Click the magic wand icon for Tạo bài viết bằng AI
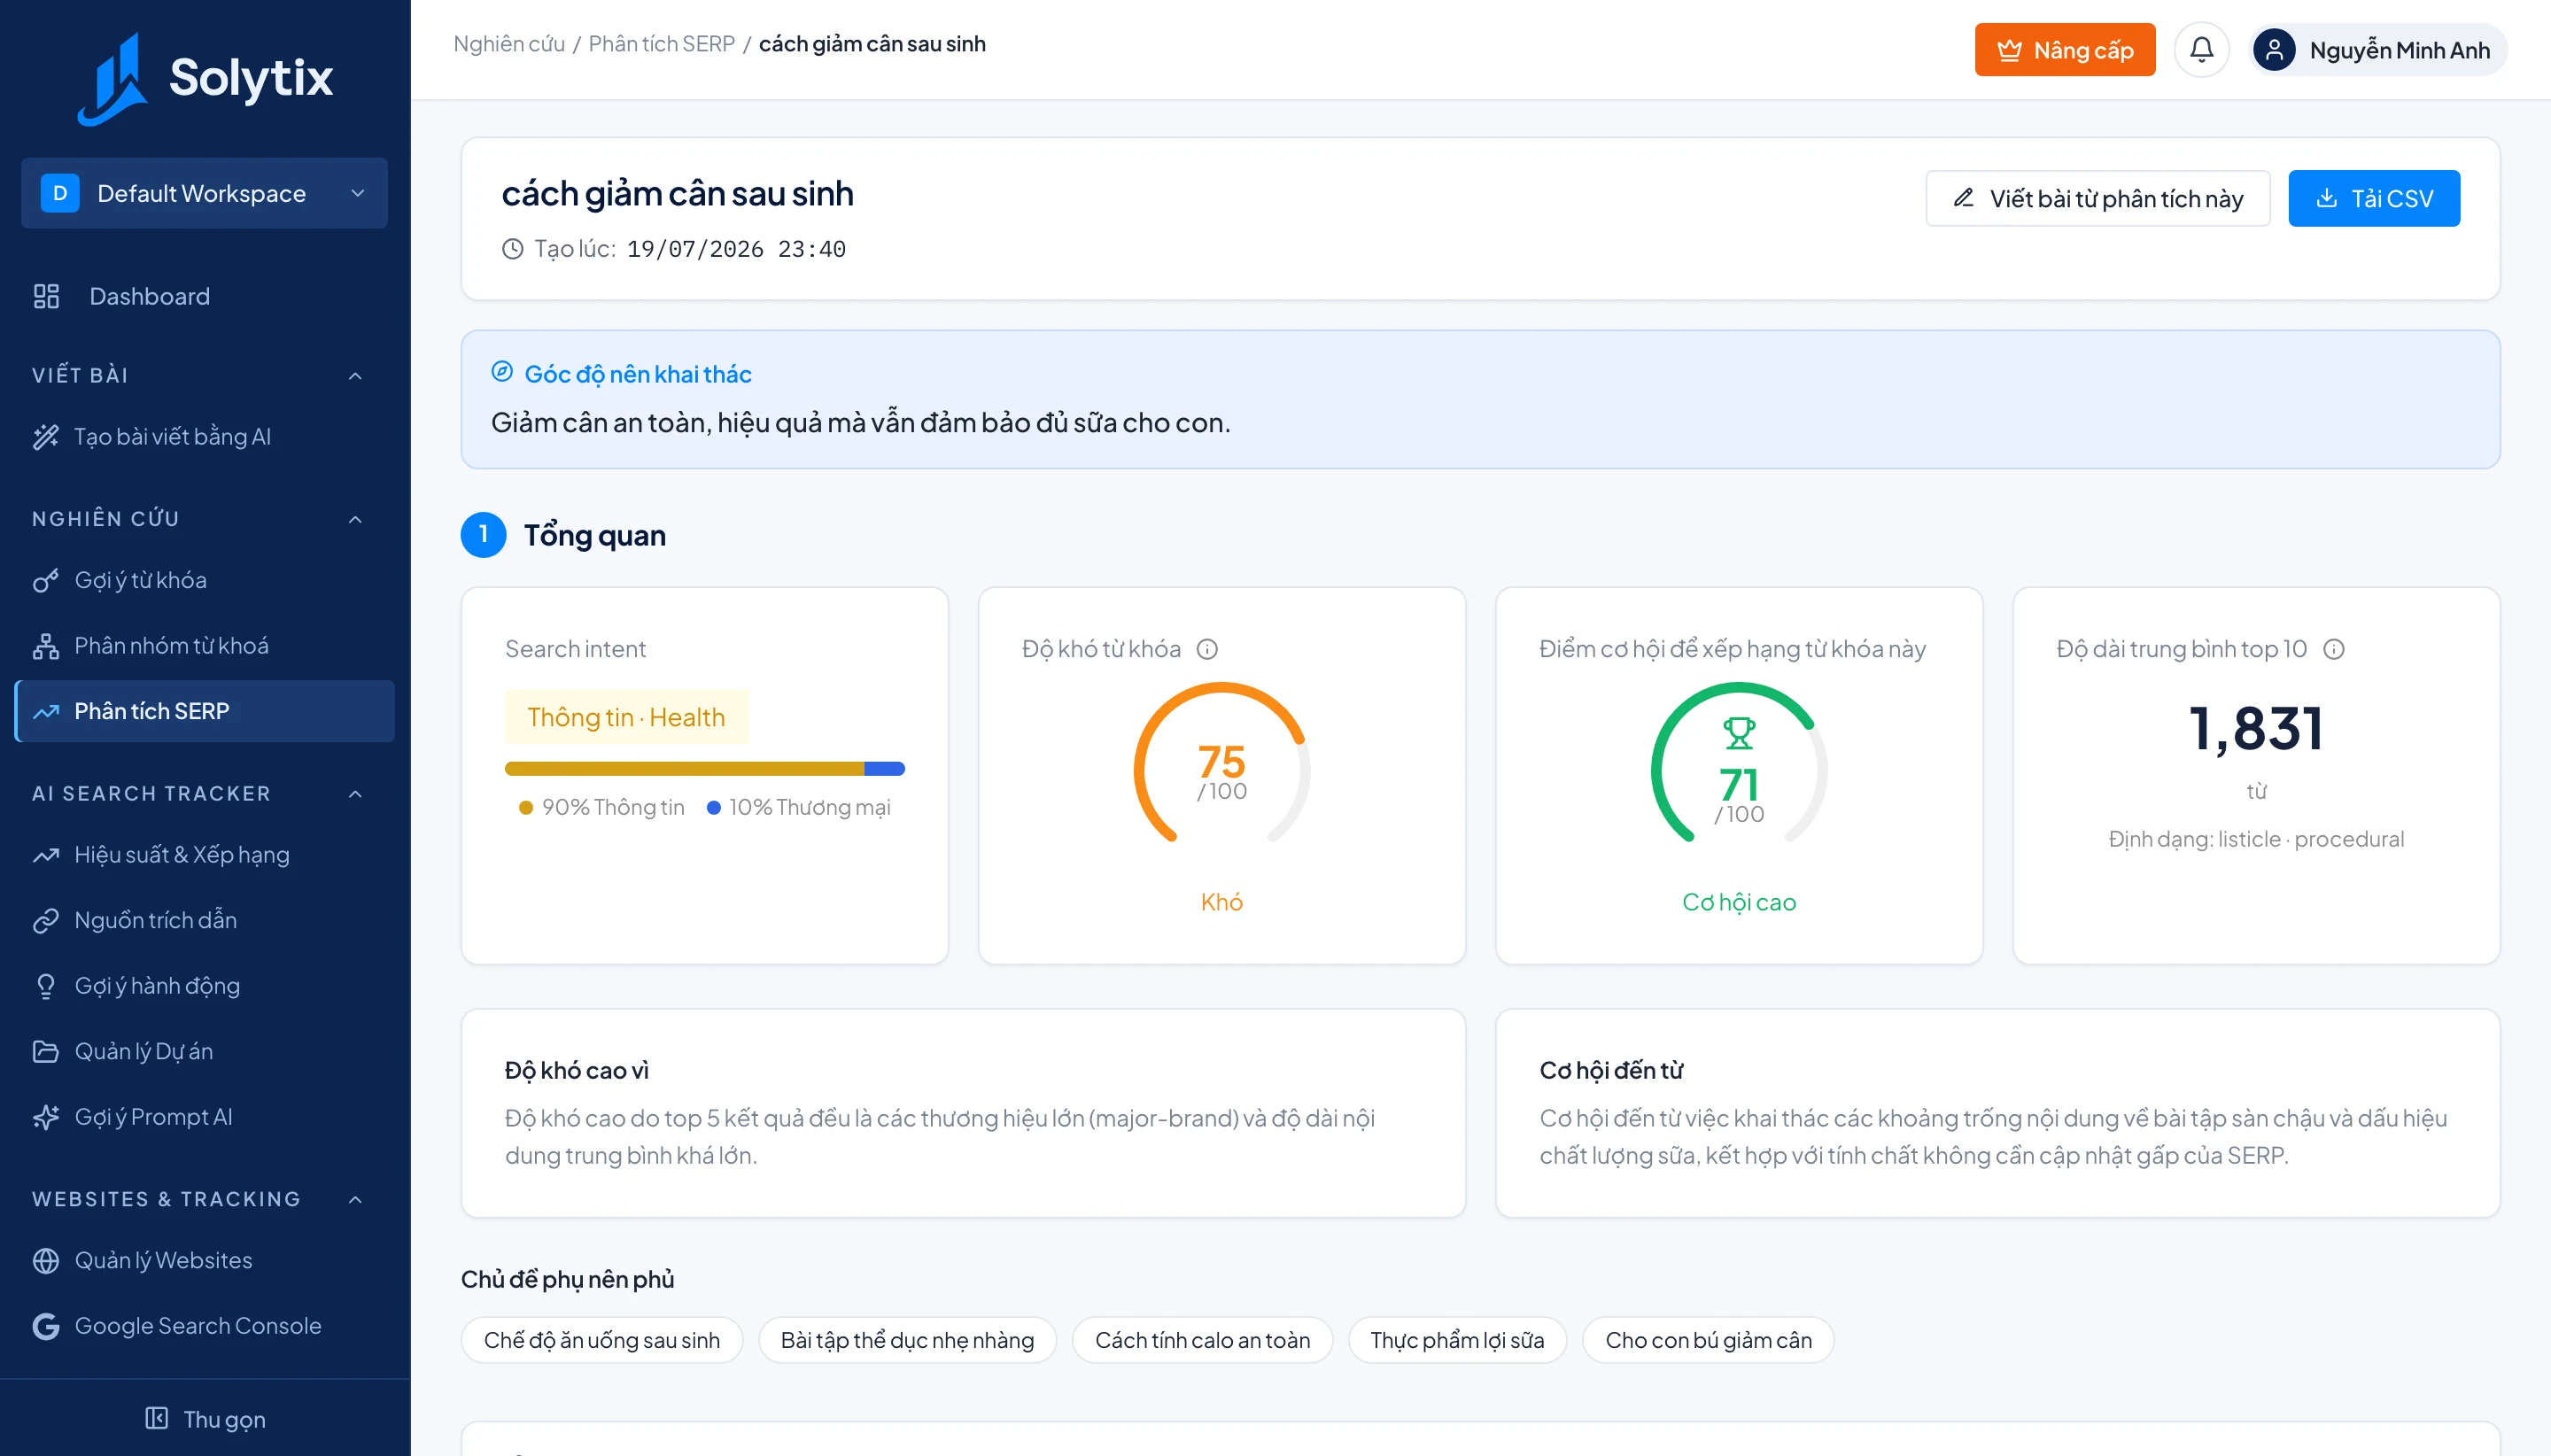The width and height of the screenshot is (2551, 1456). [x=46, y=437]
